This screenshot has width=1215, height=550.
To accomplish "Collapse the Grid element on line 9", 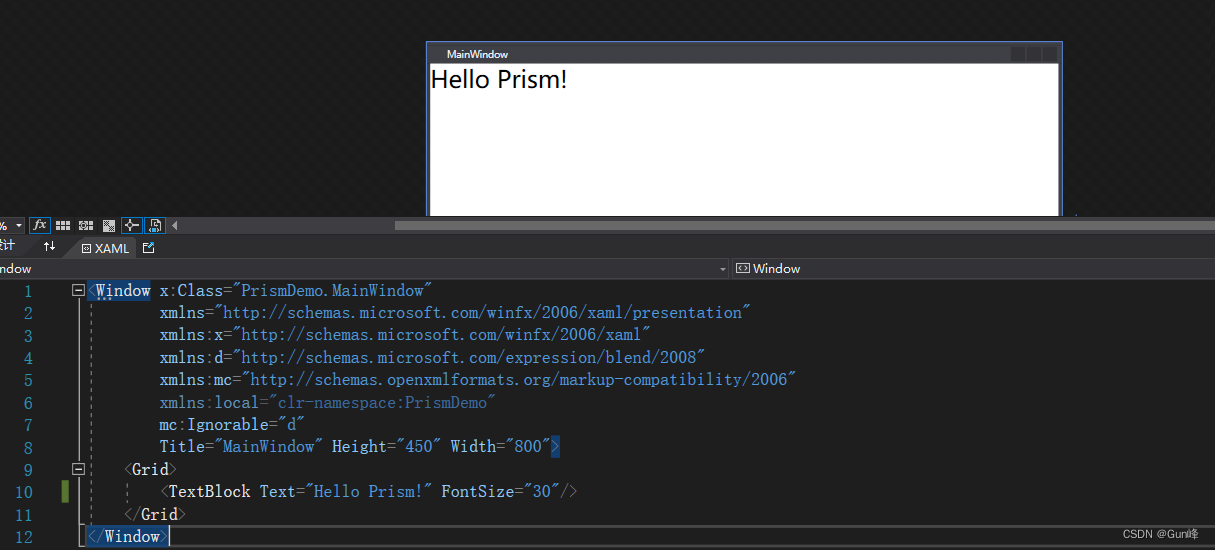I will click(x=79, y=469).
